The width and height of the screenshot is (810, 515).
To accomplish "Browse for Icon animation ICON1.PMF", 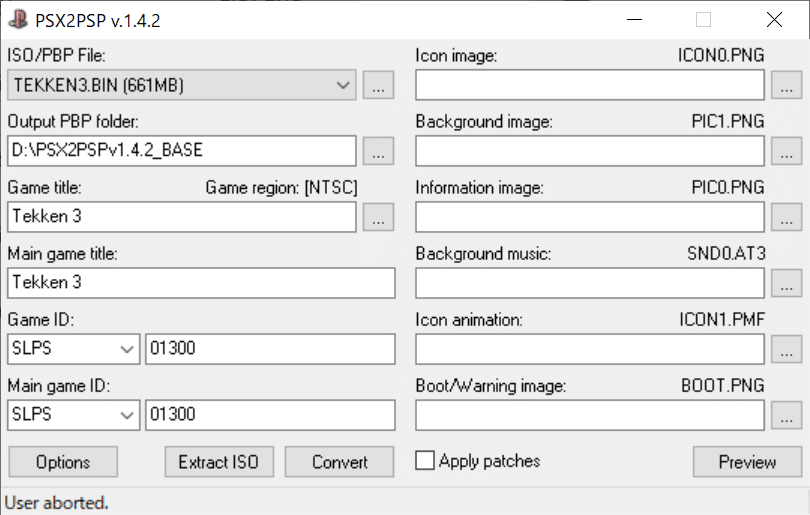I will tap(786, 349).
